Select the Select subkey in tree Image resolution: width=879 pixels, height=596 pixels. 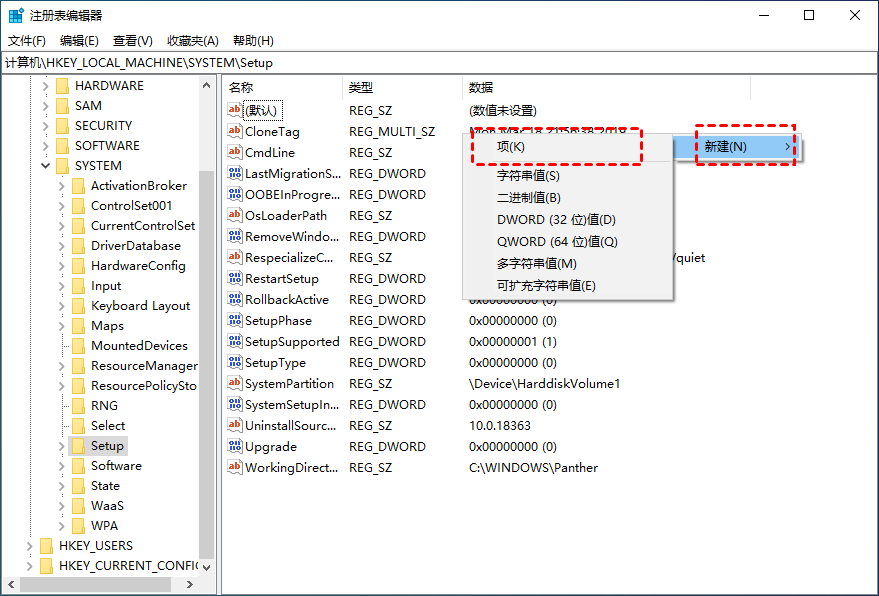[108, 426]
